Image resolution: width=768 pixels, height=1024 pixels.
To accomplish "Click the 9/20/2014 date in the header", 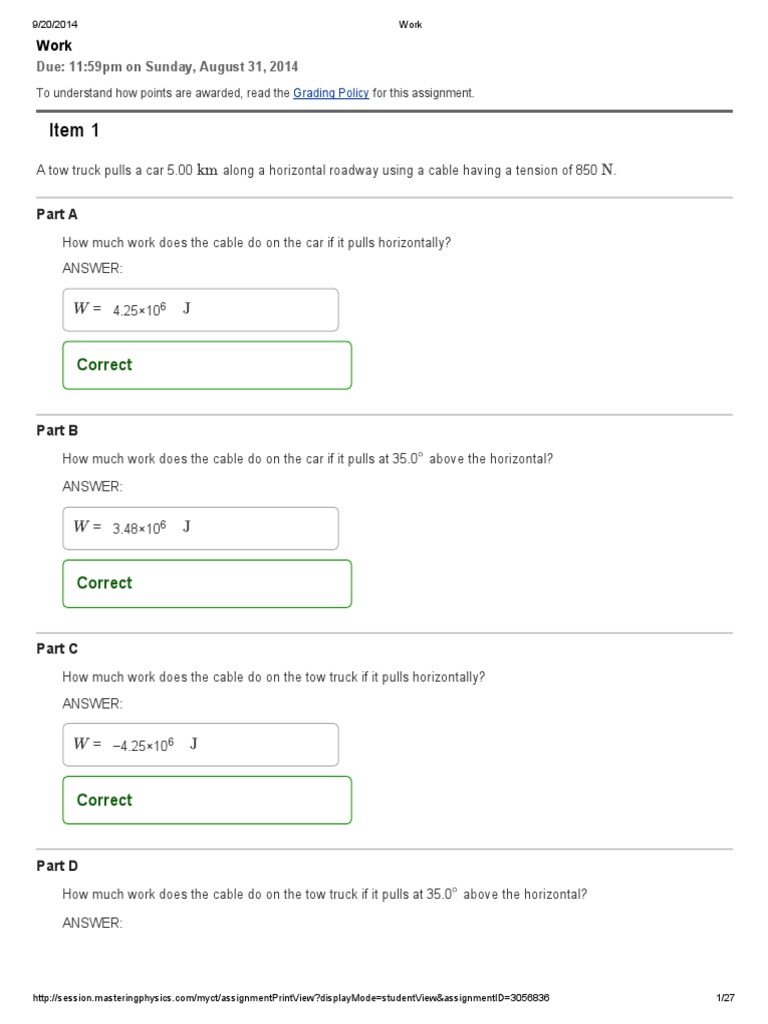I will [55, 25].
